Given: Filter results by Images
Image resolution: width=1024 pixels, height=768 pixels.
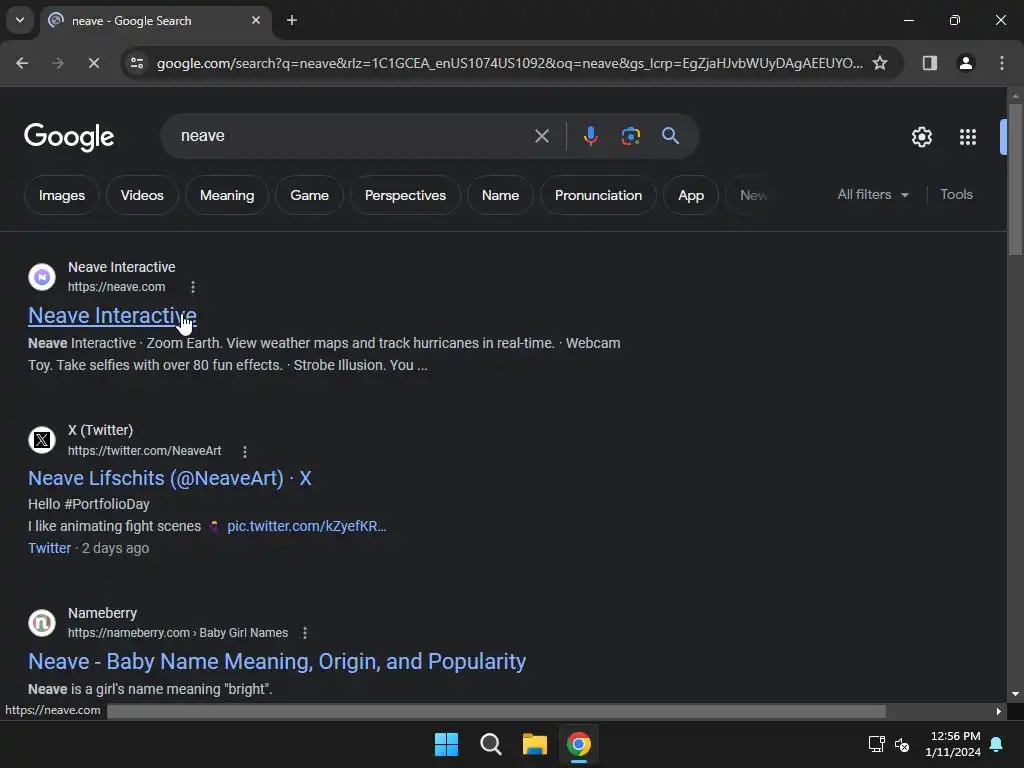Looking at the screenshot, I should click(62, 195).
